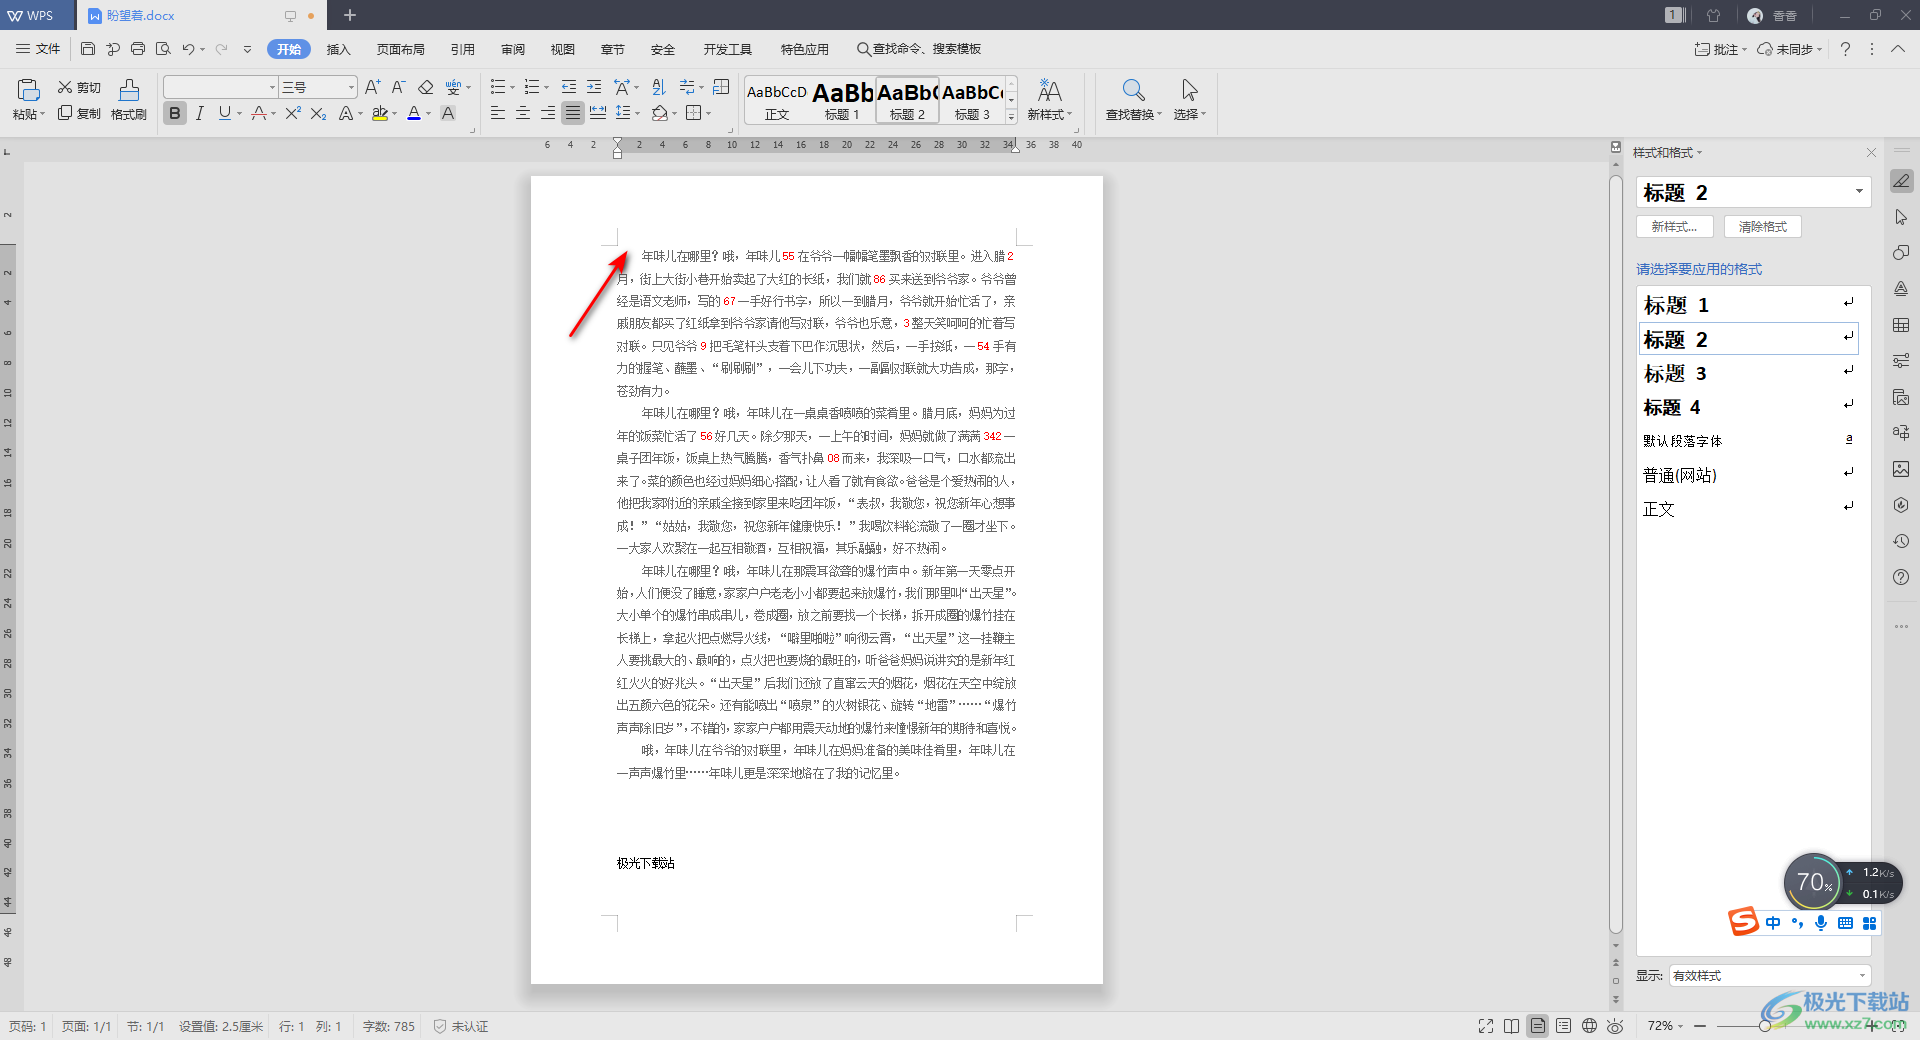The image size is (1920, 1040).
Task: Increase paragraph indent
Action: 594,87
